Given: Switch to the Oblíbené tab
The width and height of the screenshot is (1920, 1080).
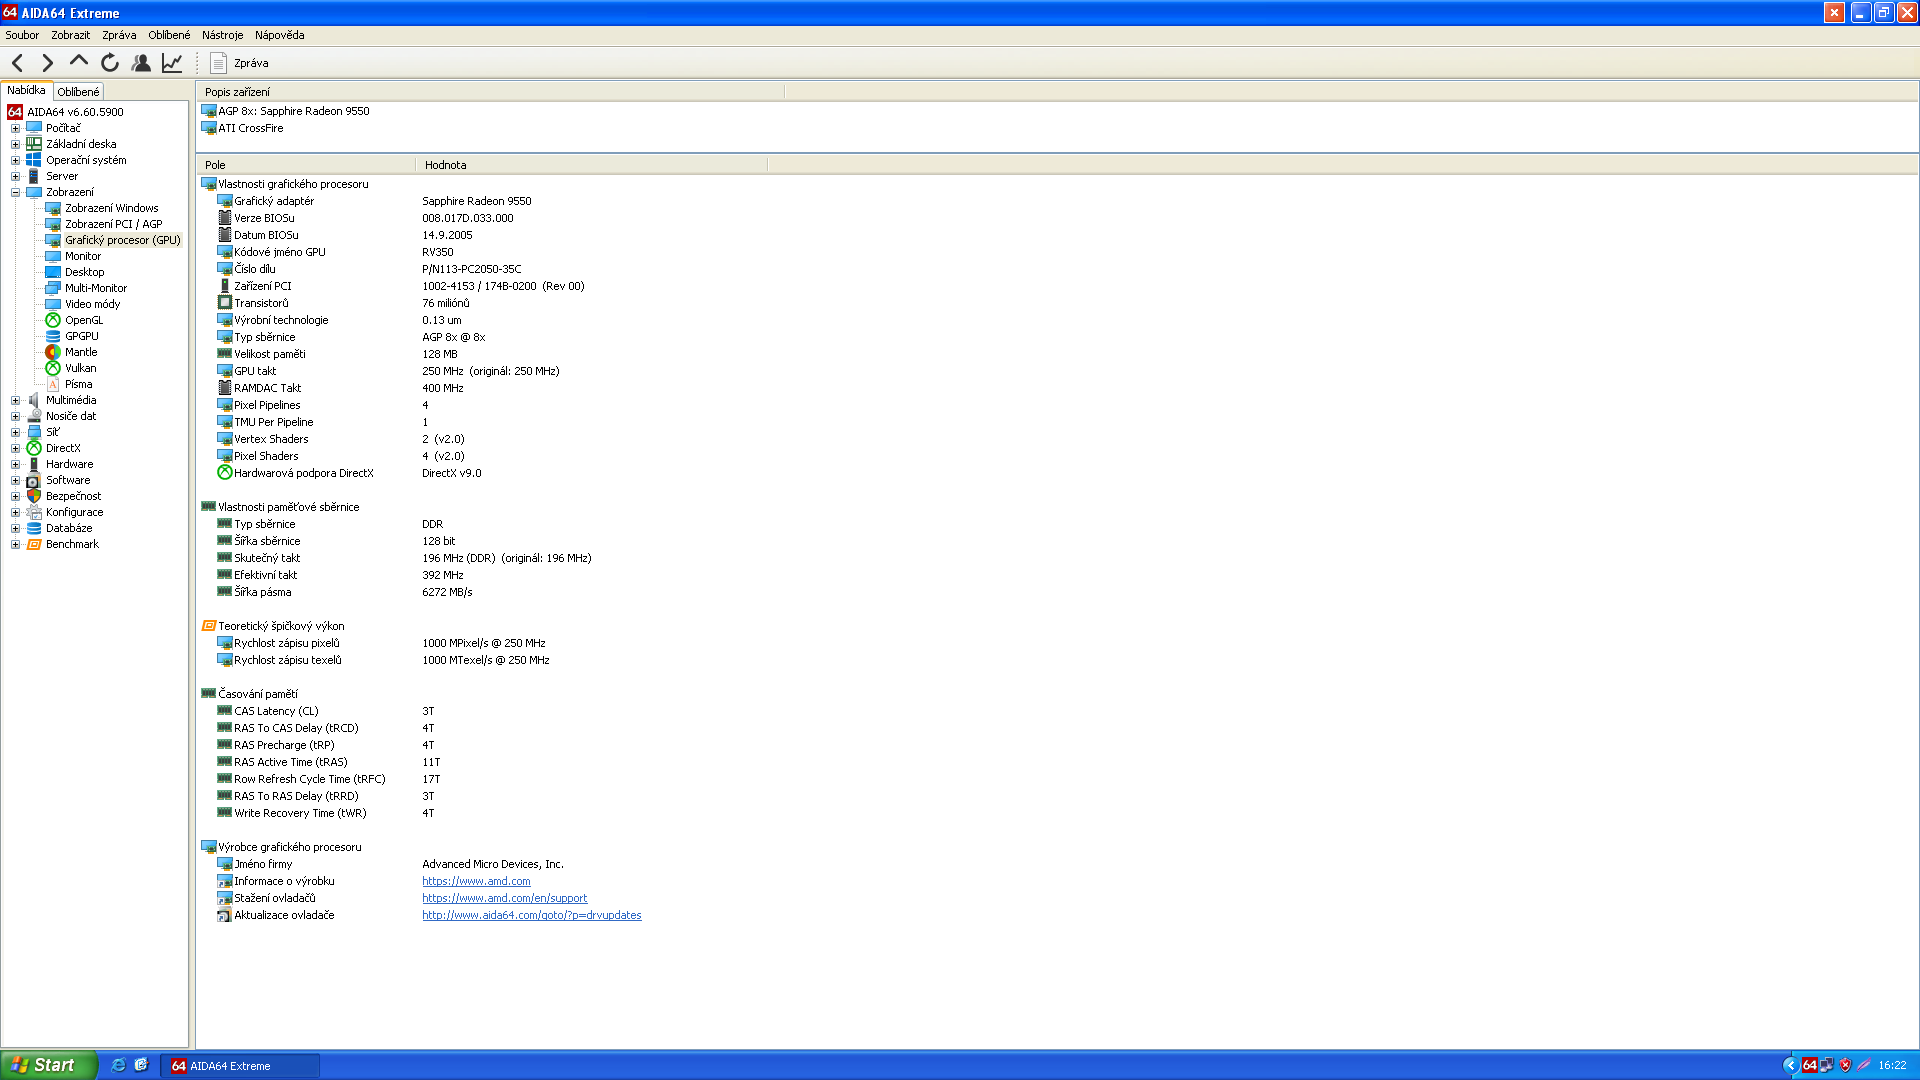Looking at the screenshot, I should point(78,92).
